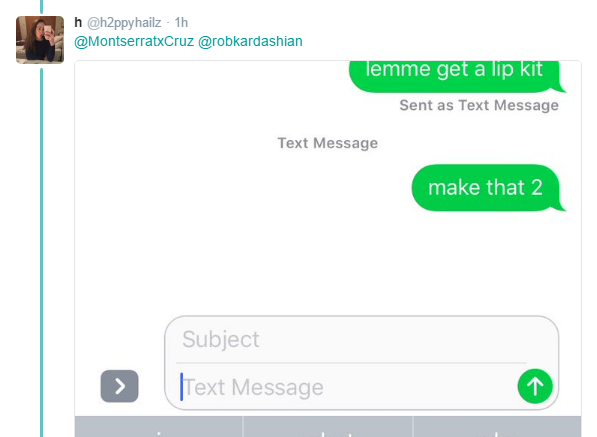Open the @MontserratxCruz mention link
This screenshot has width=597, height=437.
(134, 41)
